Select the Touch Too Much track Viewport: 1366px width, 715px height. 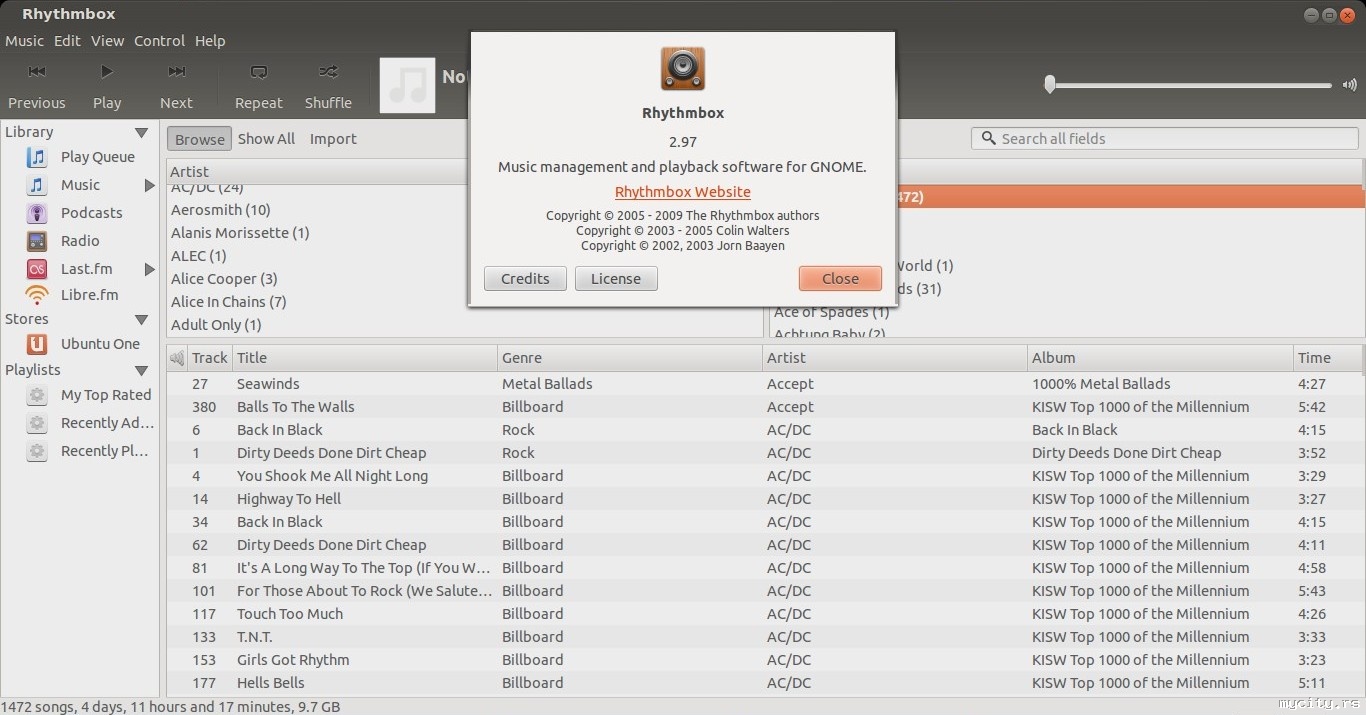click(x=764, y=614)
